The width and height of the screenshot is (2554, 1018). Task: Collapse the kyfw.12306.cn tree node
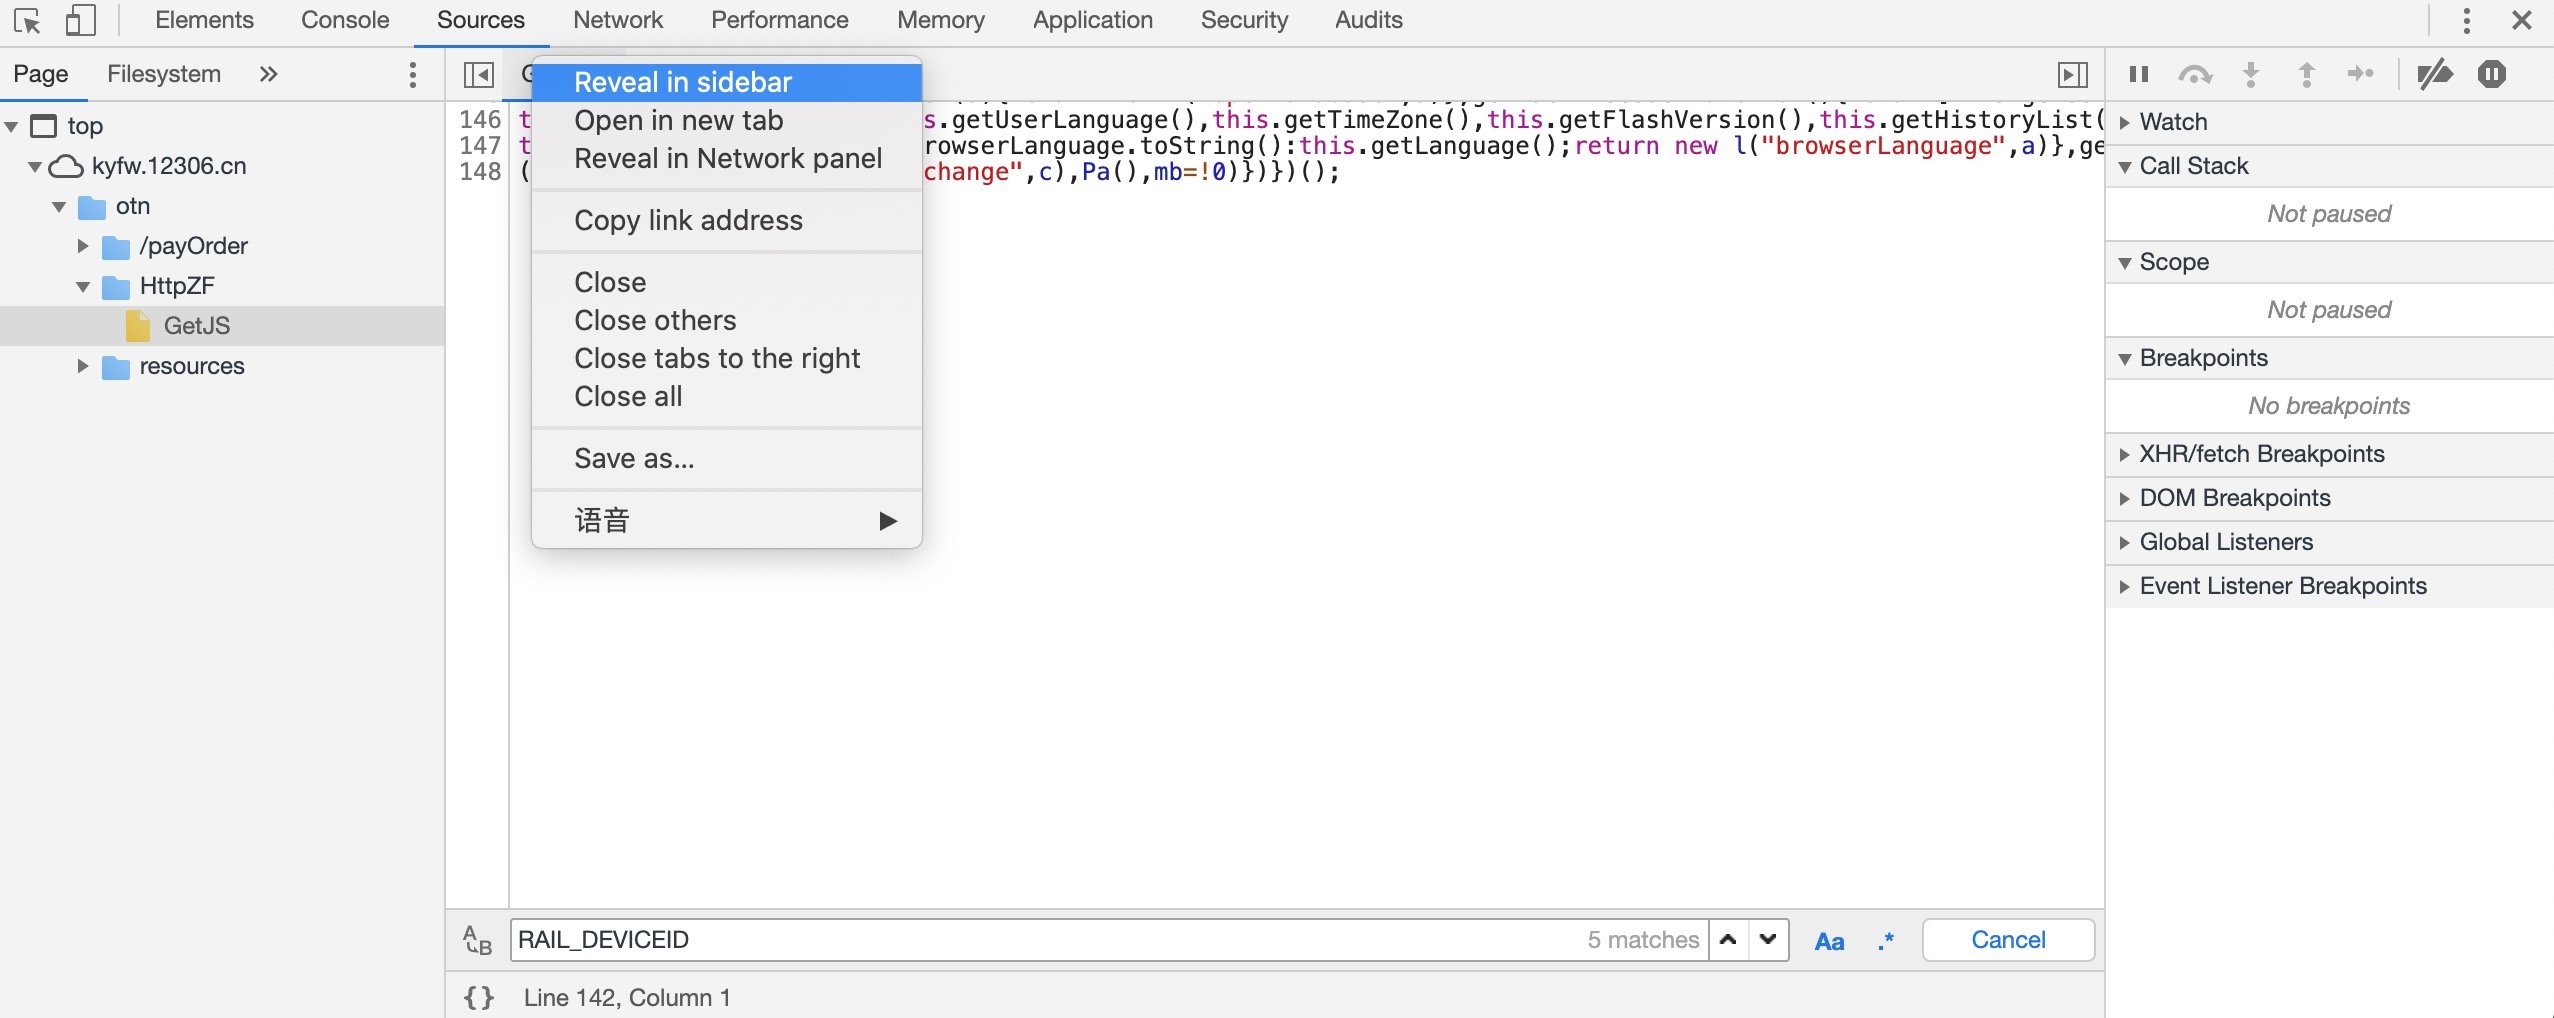point(36,165)
